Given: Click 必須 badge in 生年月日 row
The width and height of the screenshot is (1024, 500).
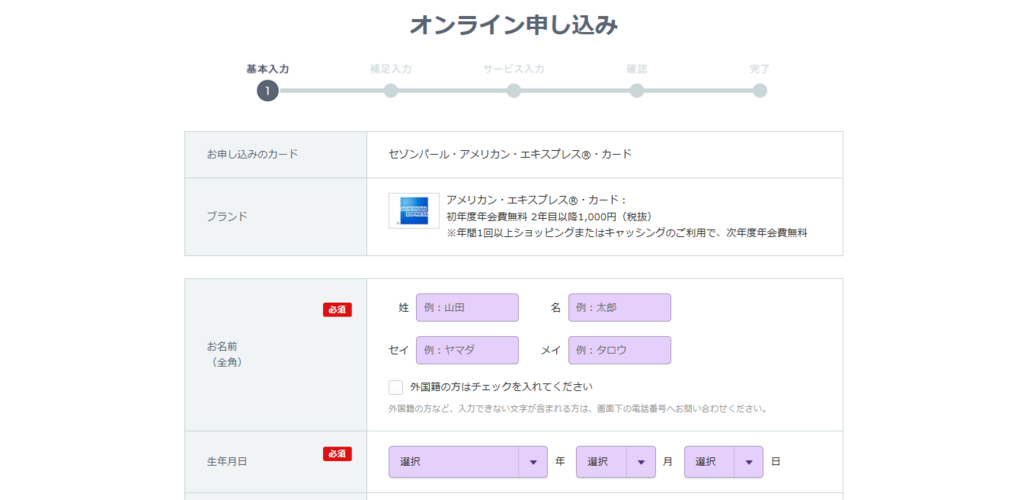Looking at the screenshot, I should [x=337, y=454].
